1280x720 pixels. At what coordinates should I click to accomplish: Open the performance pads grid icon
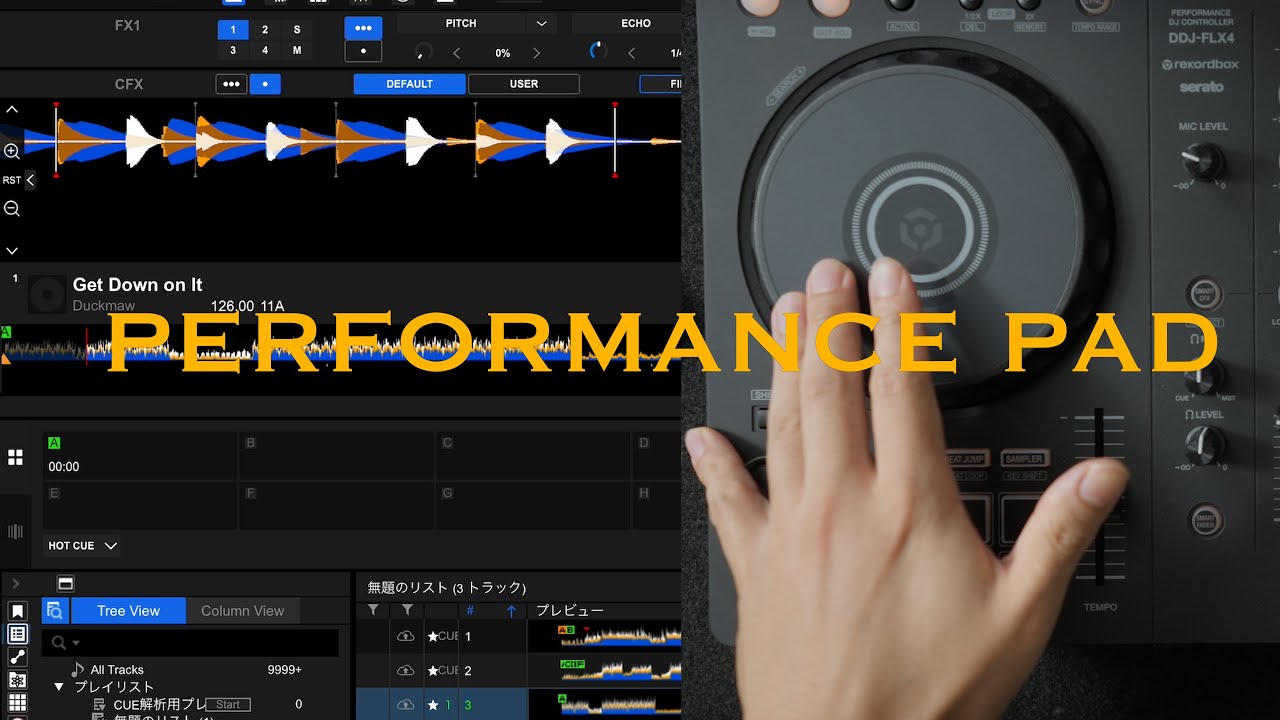click(15, 457)
